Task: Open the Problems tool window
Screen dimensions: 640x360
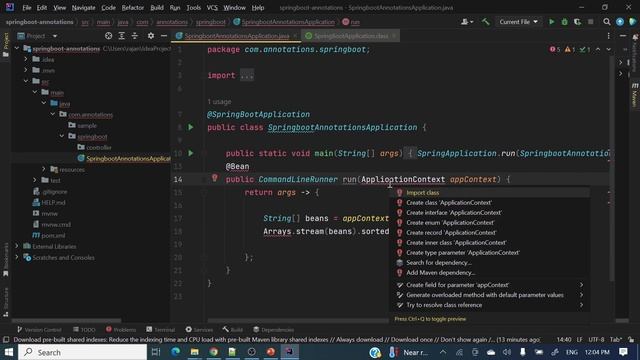Action: (x=121, y=329)
